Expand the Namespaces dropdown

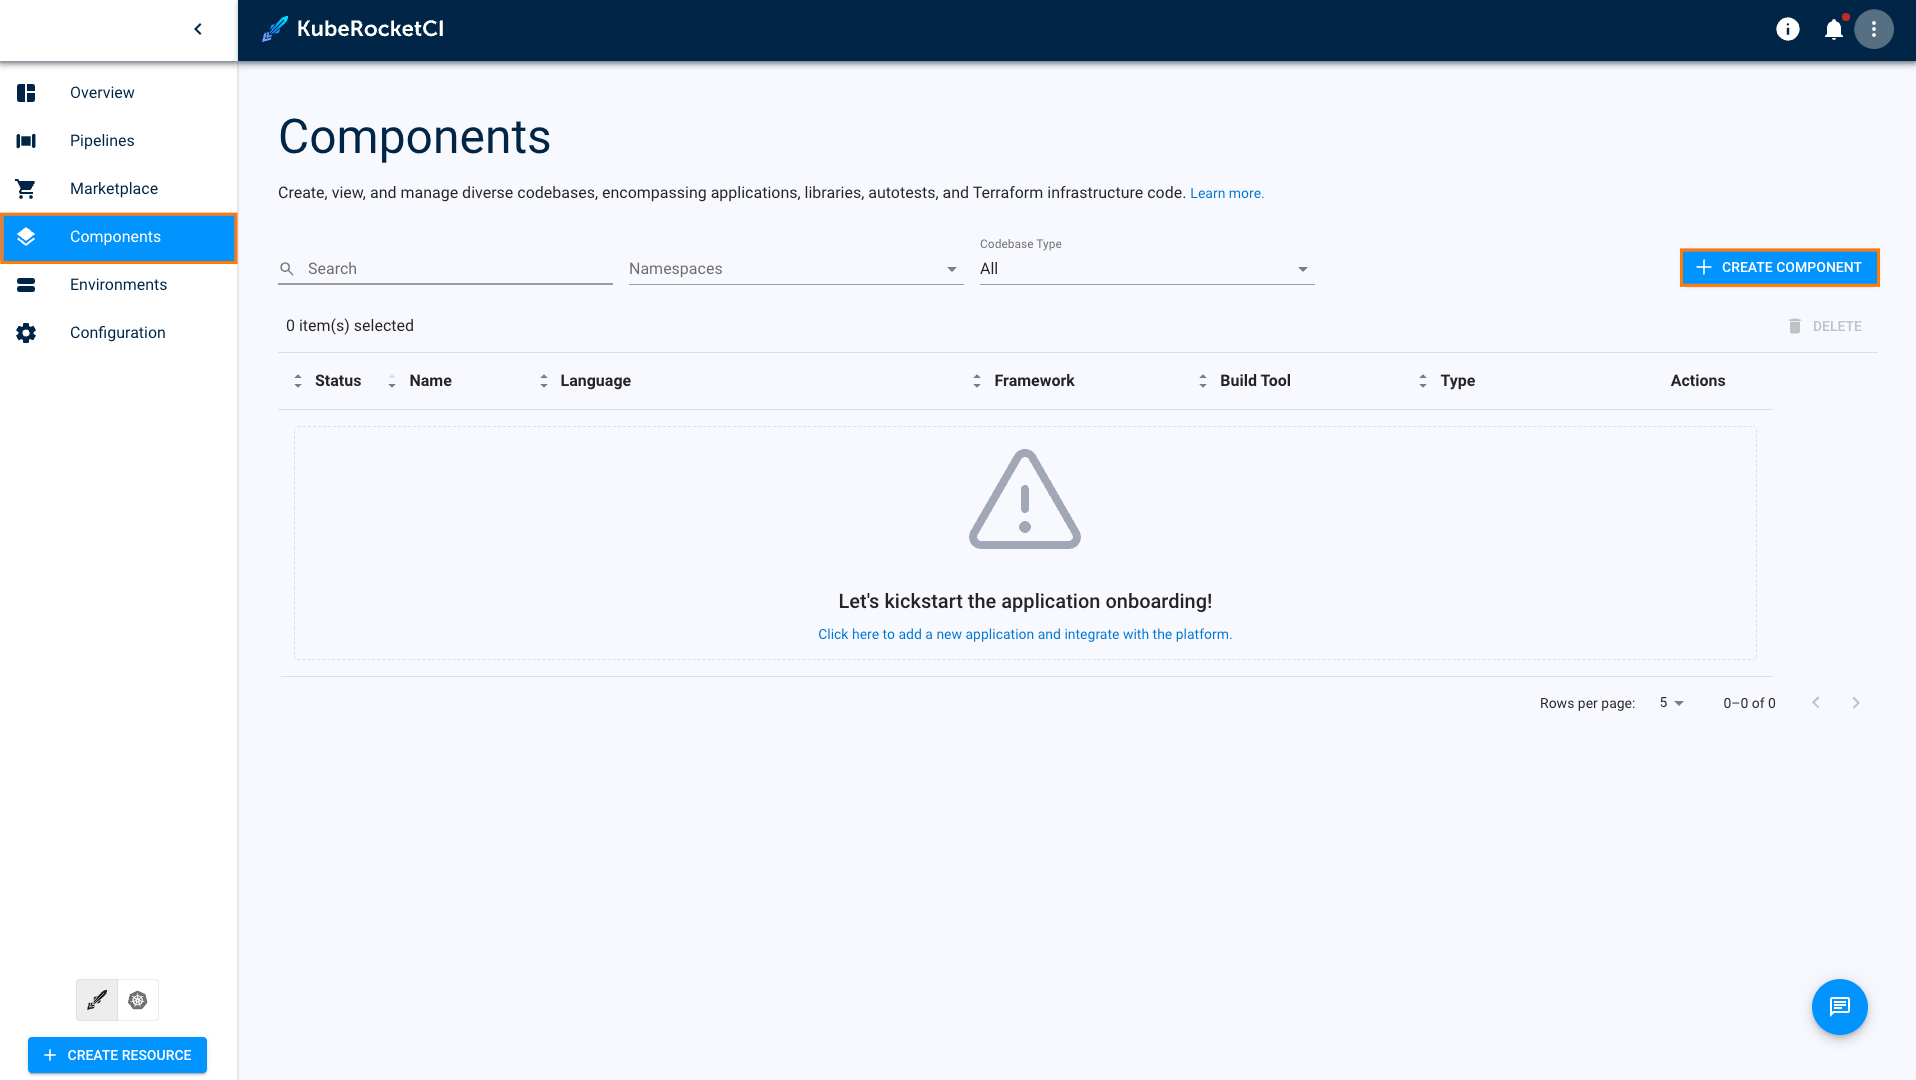point(795,269)
